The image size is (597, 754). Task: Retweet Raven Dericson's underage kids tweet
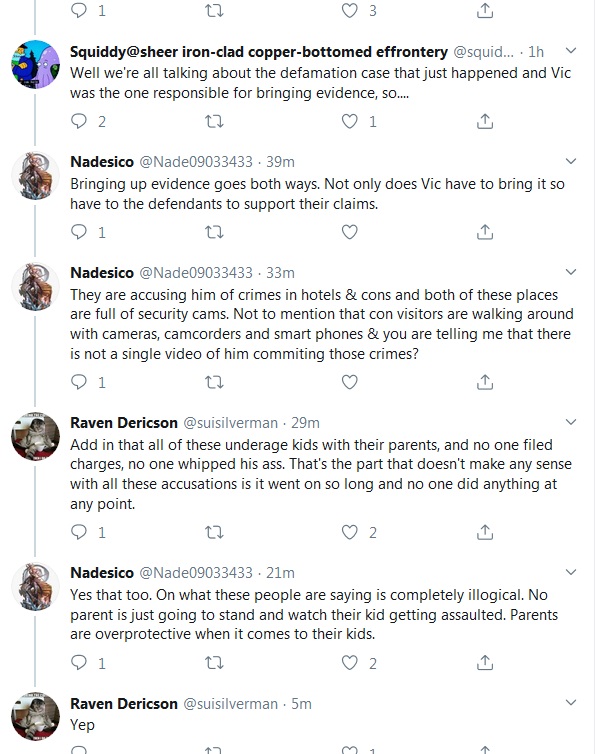[214, 532]
